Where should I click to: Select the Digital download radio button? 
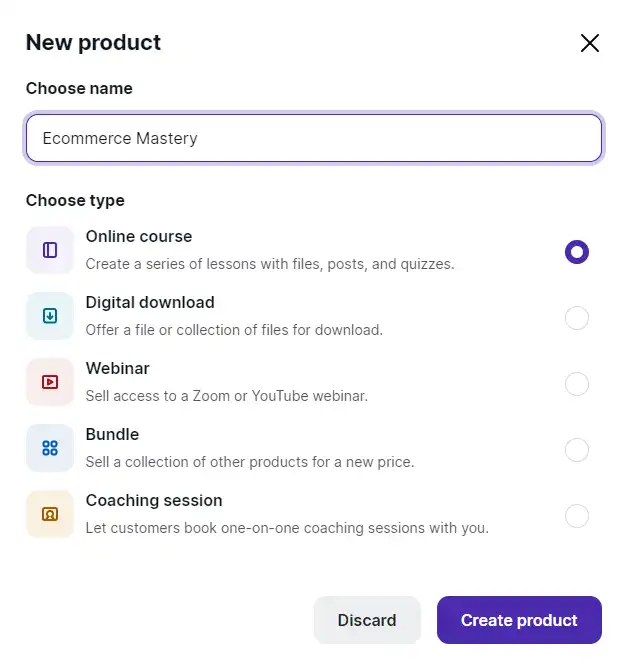tap(577, 318)
